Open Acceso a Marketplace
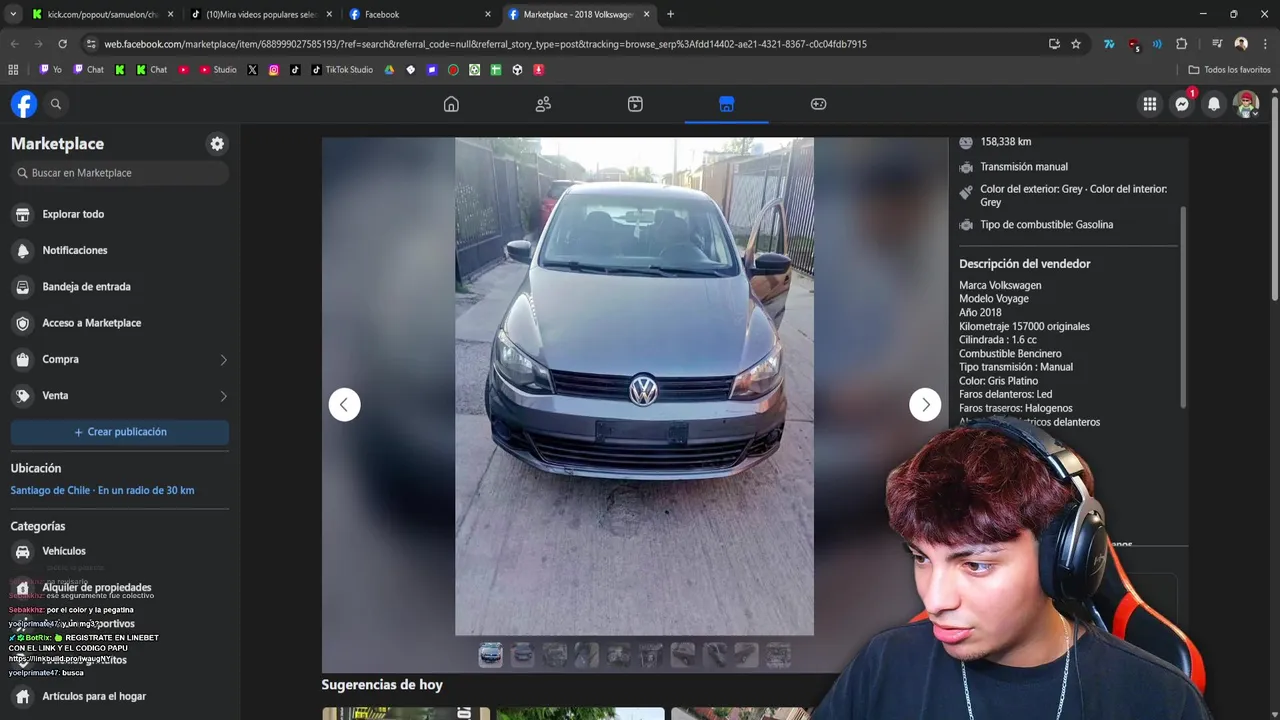The image size is (1280, 720). click(120, 323)
